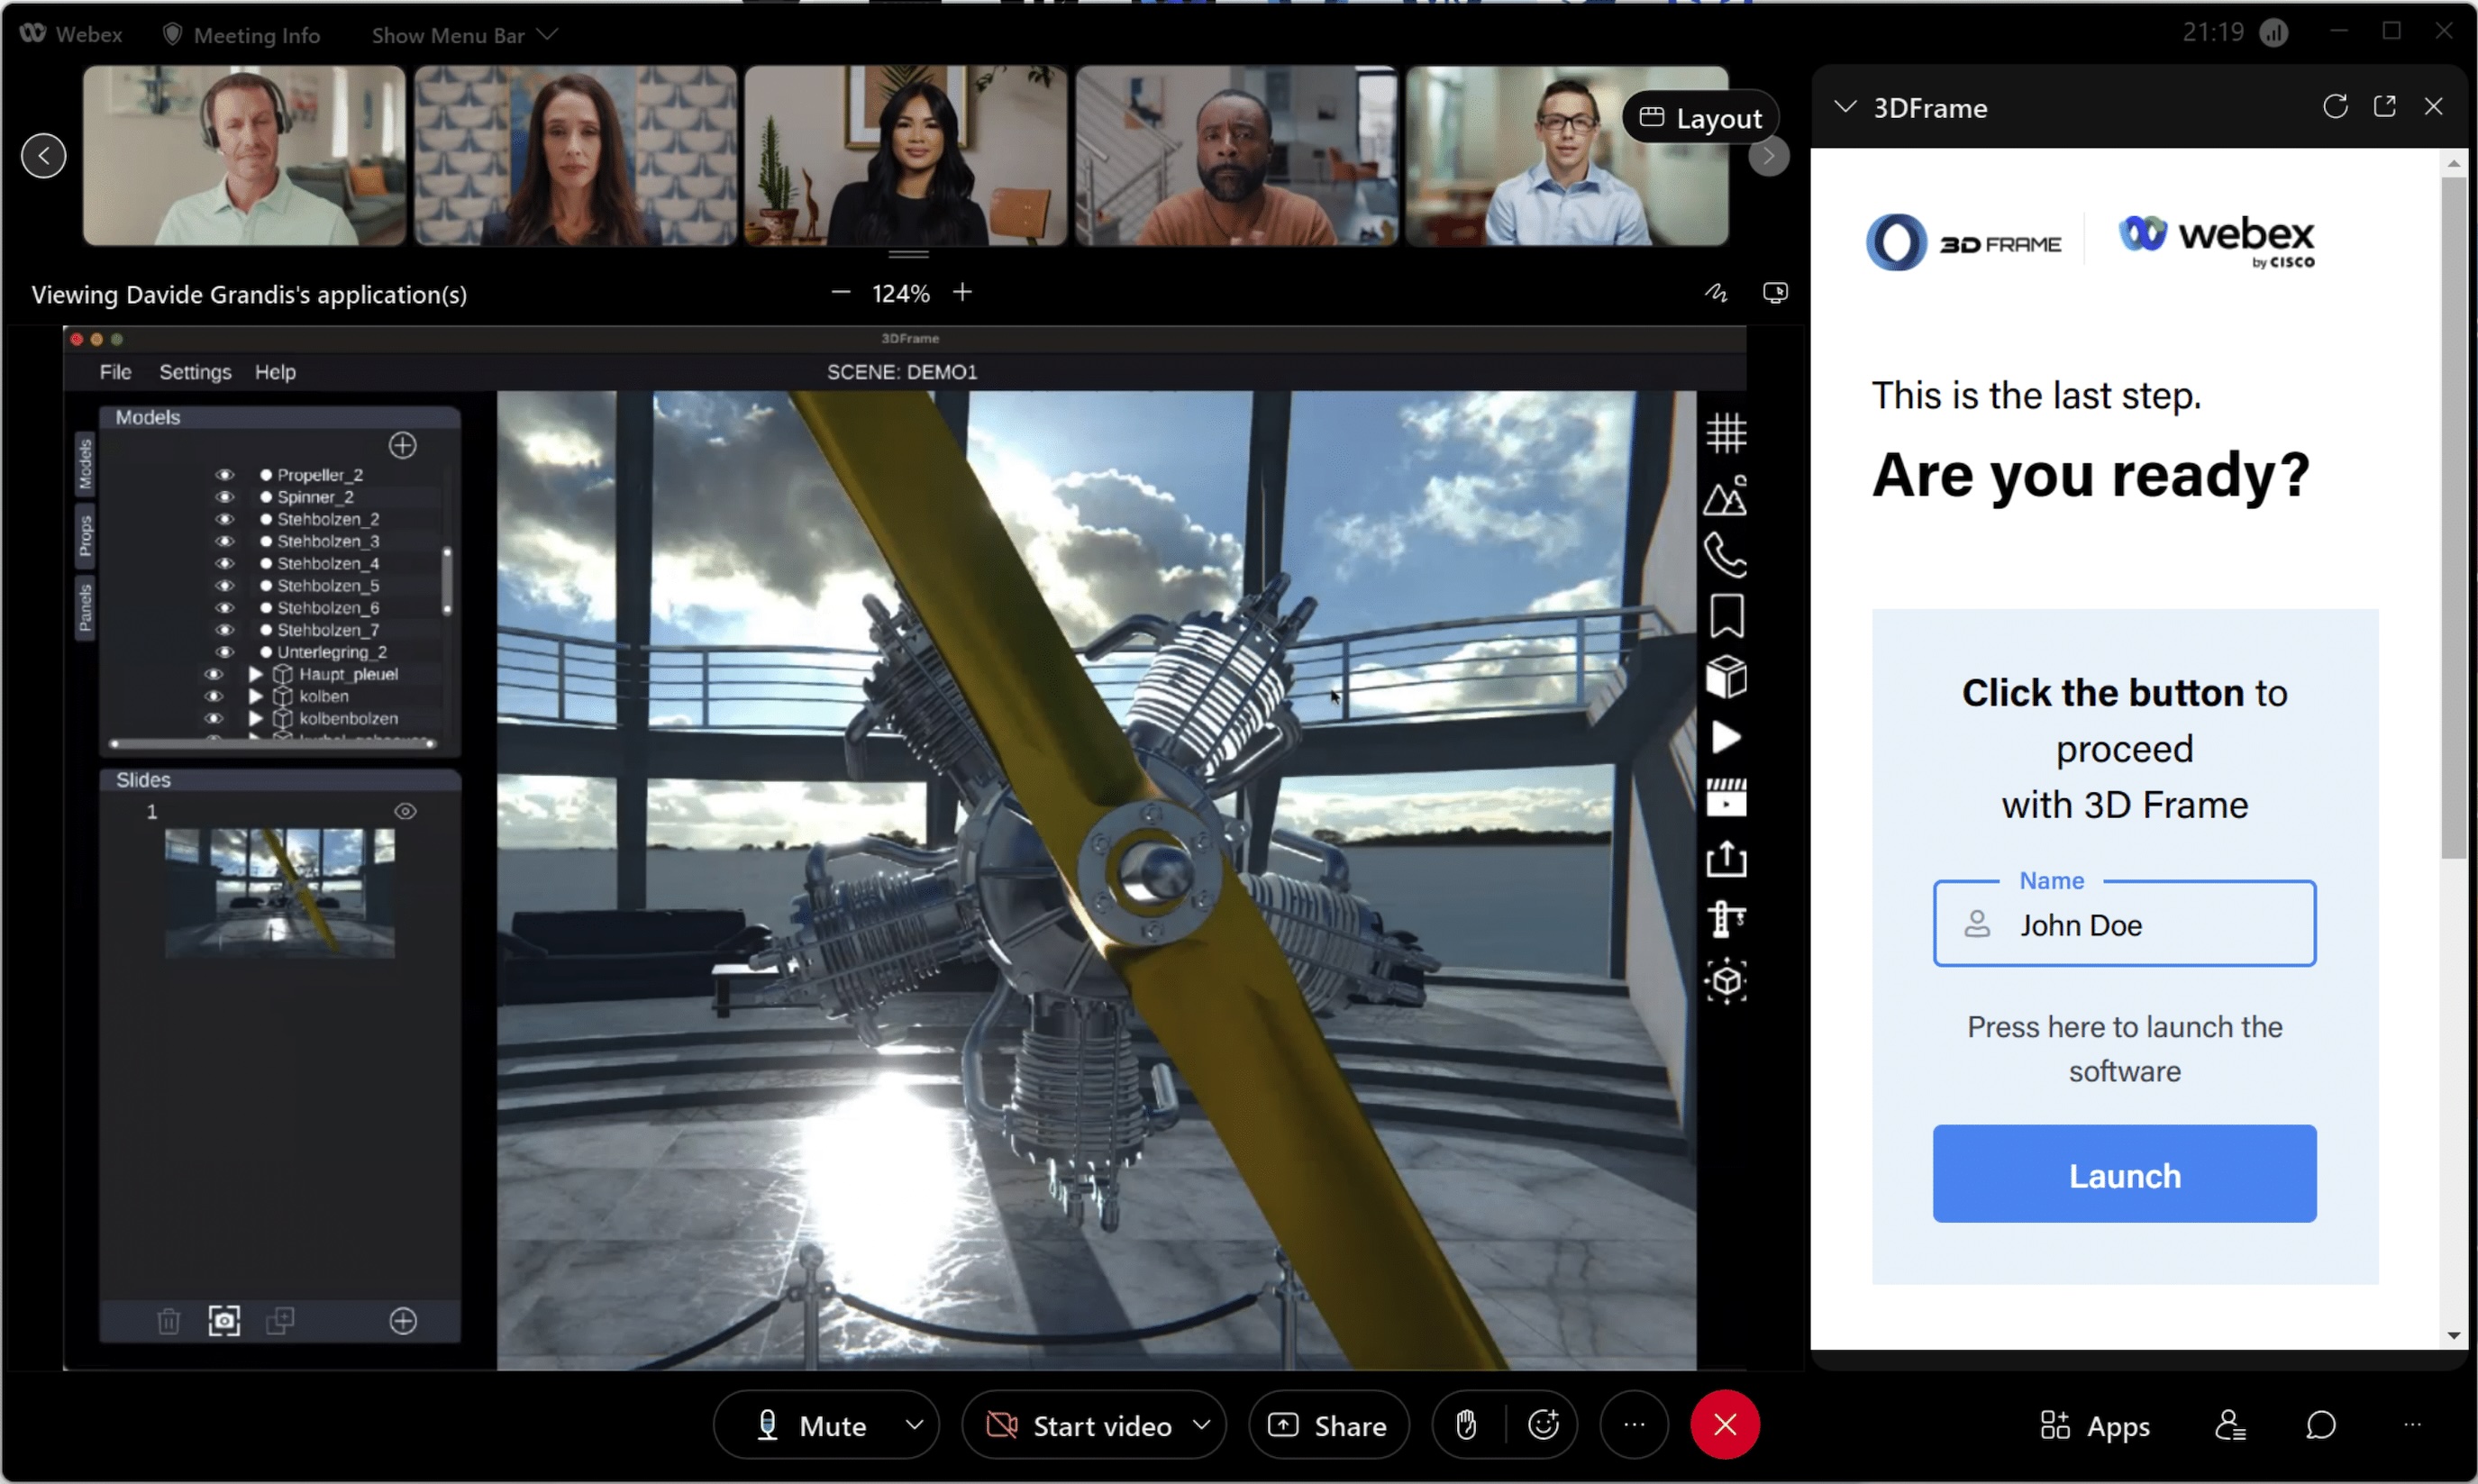Click the Layout button
Viewport: 2478px width, 1484px height.
[1699, 118]
